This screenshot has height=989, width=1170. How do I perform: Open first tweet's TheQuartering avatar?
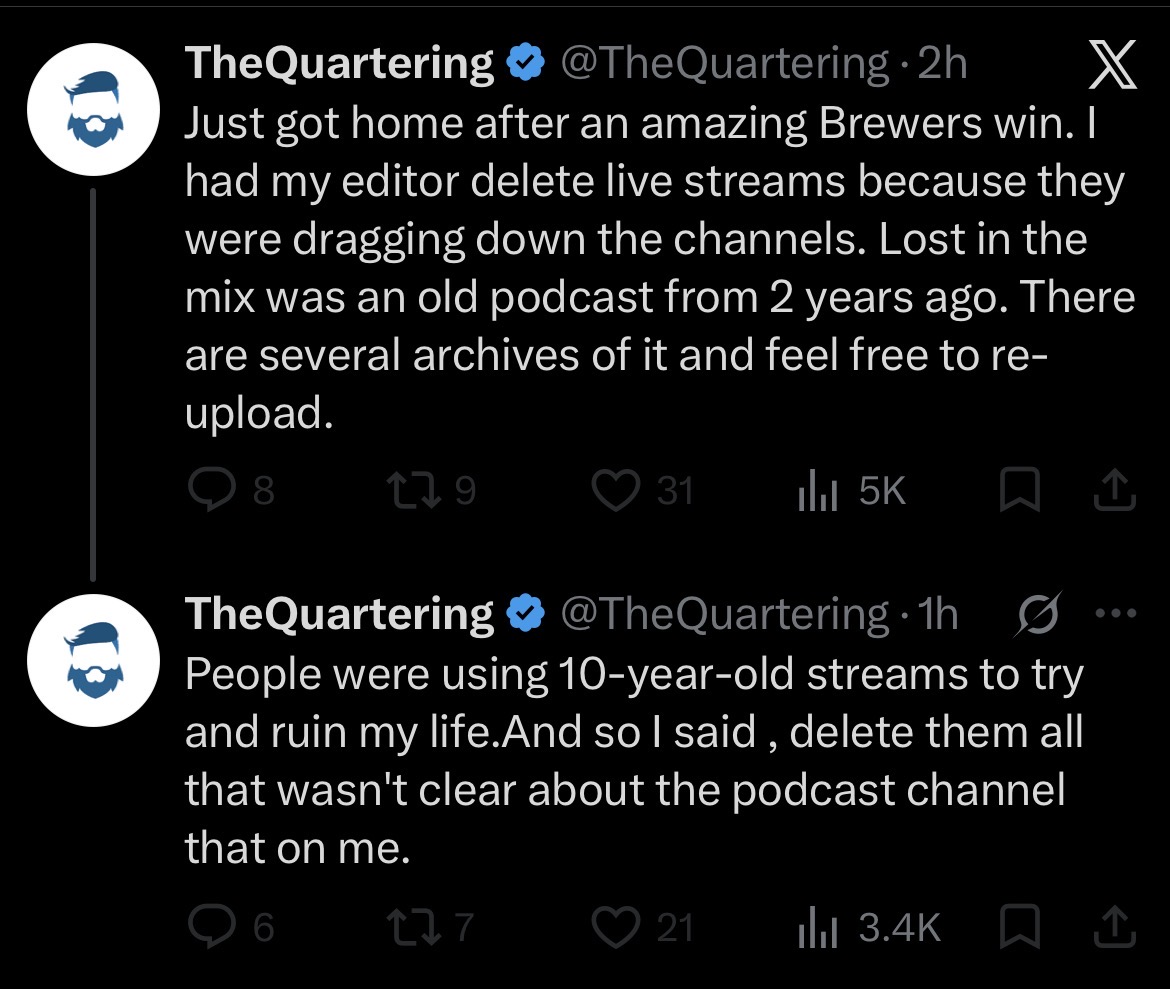click(x=93, y=110)
